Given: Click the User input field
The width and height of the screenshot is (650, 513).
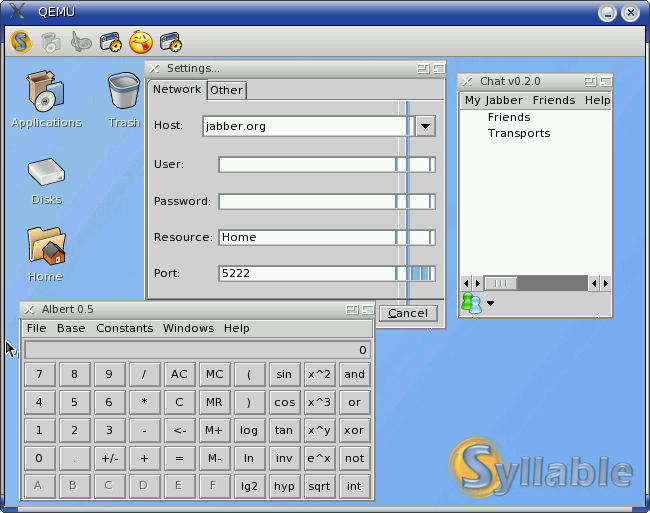Looking at the screenshot, I should [327, 165].
